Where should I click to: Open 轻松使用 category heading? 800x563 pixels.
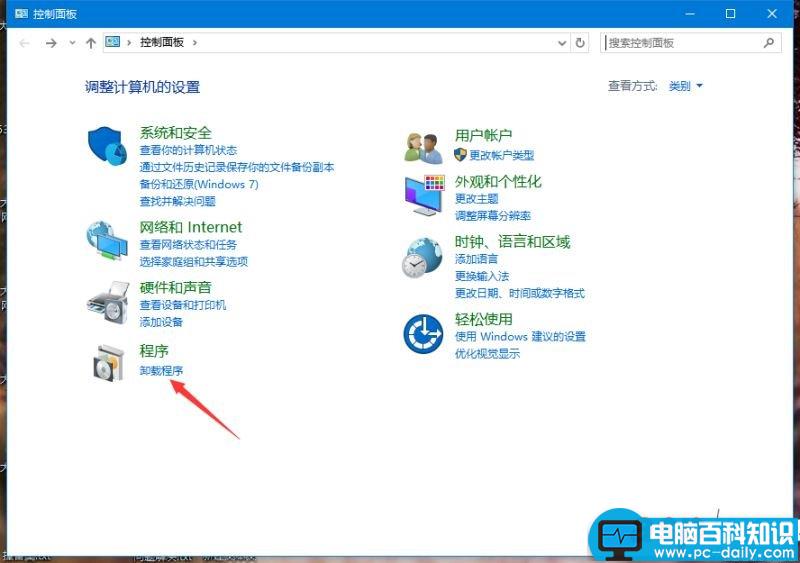pyautogui.click(x=484, y=319)
